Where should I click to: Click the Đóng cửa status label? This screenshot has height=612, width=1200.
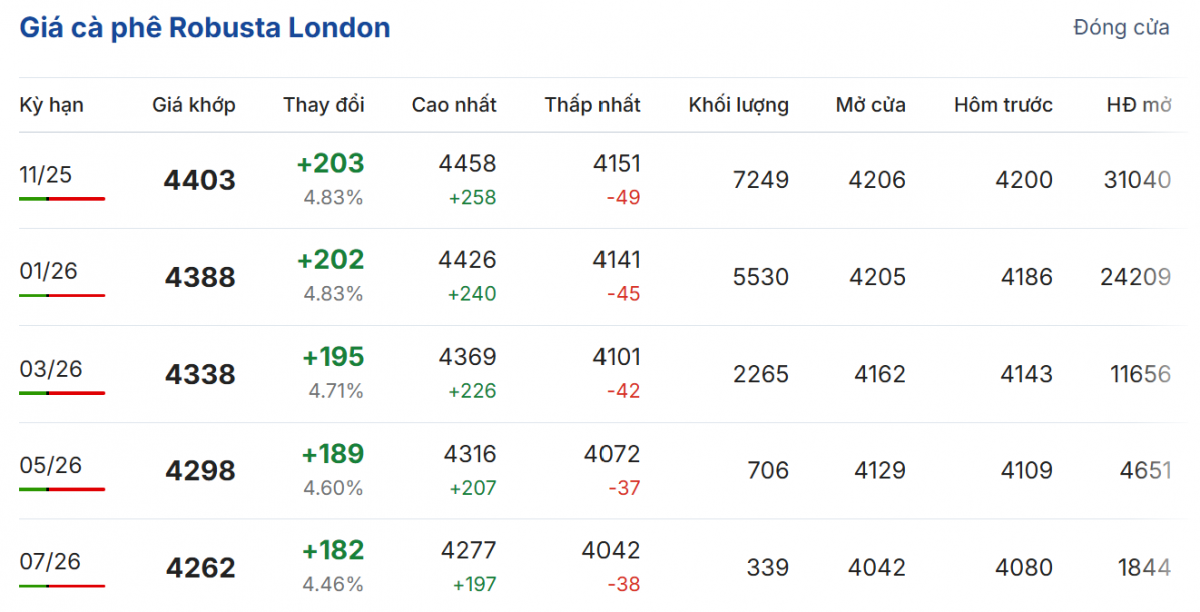[x=1121, y=28]
